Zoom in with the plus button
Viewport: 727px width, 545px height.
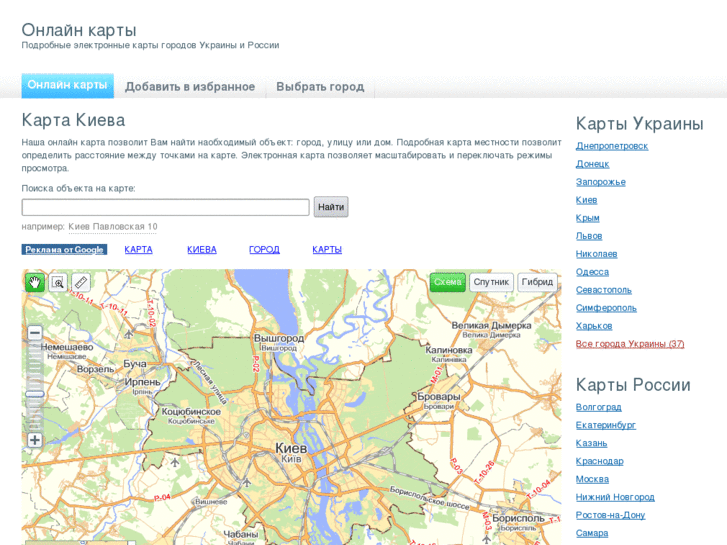tap(35, 440)
